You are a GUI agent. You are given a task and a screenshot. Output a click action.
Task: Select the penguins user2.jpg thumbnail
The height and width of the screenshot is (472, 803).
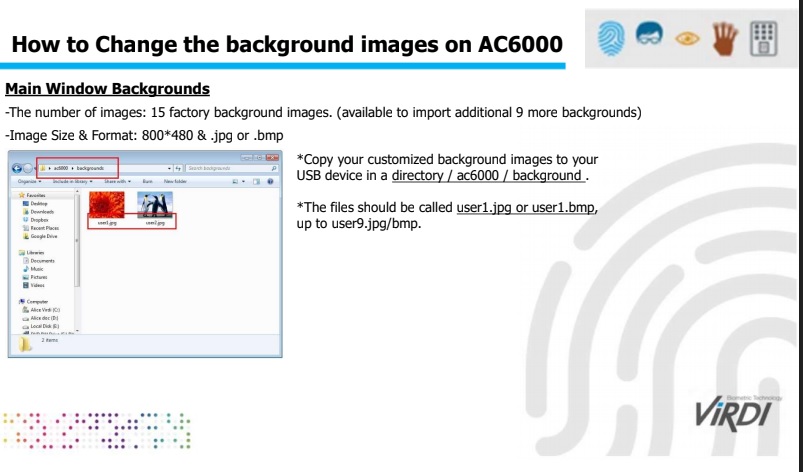click(155, 205)
